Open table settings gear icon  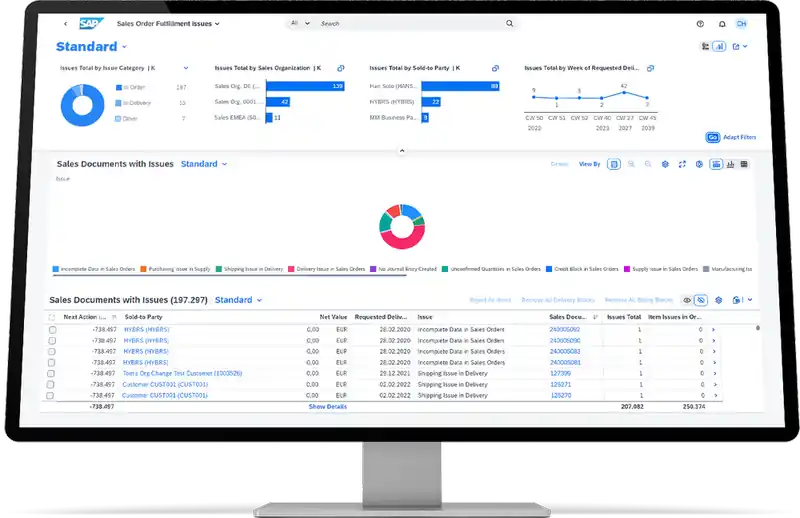tap(718, 299)
